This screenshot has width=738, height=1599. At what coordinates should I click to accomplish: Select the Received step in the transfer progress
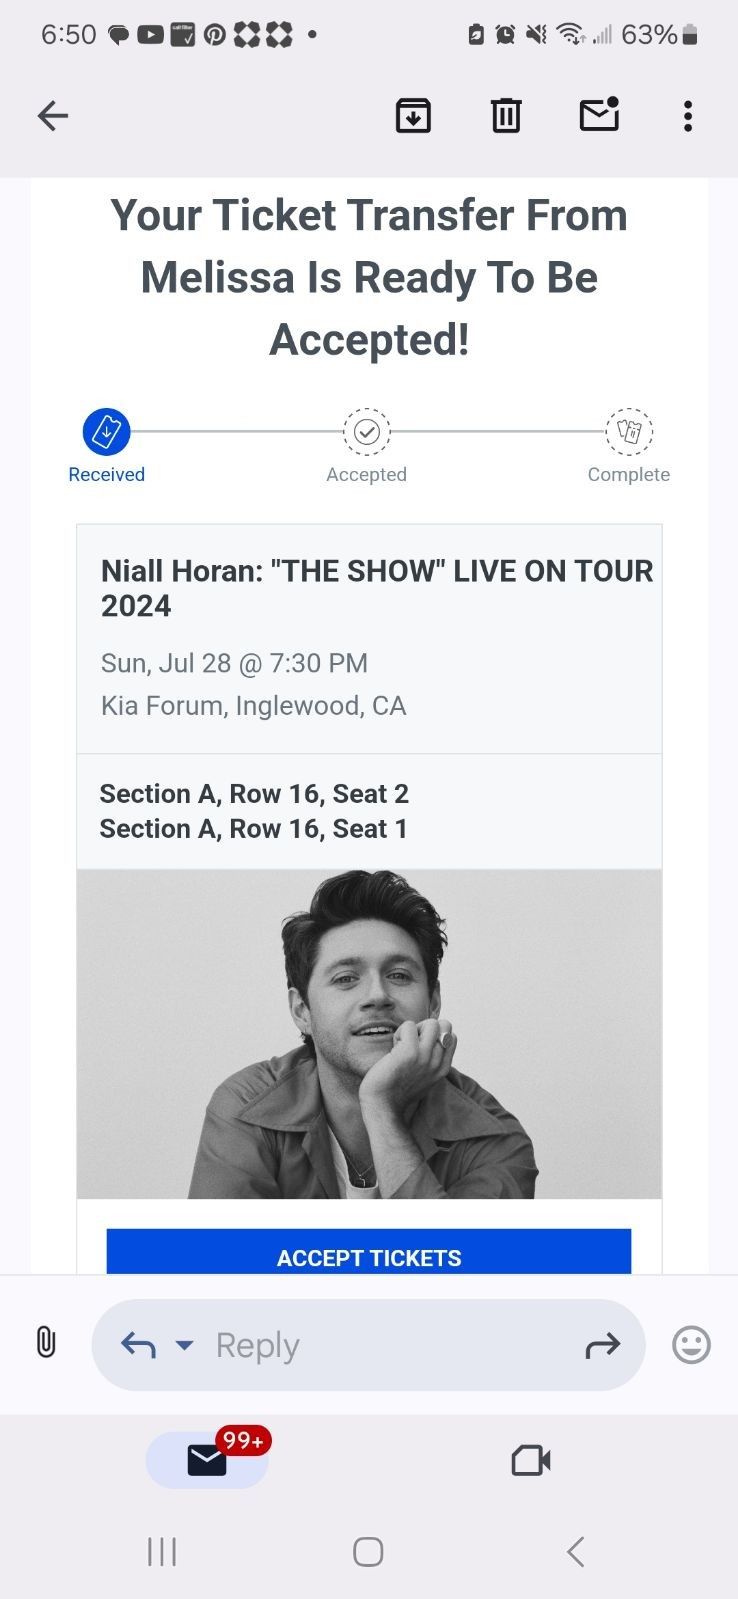(106, 432)
